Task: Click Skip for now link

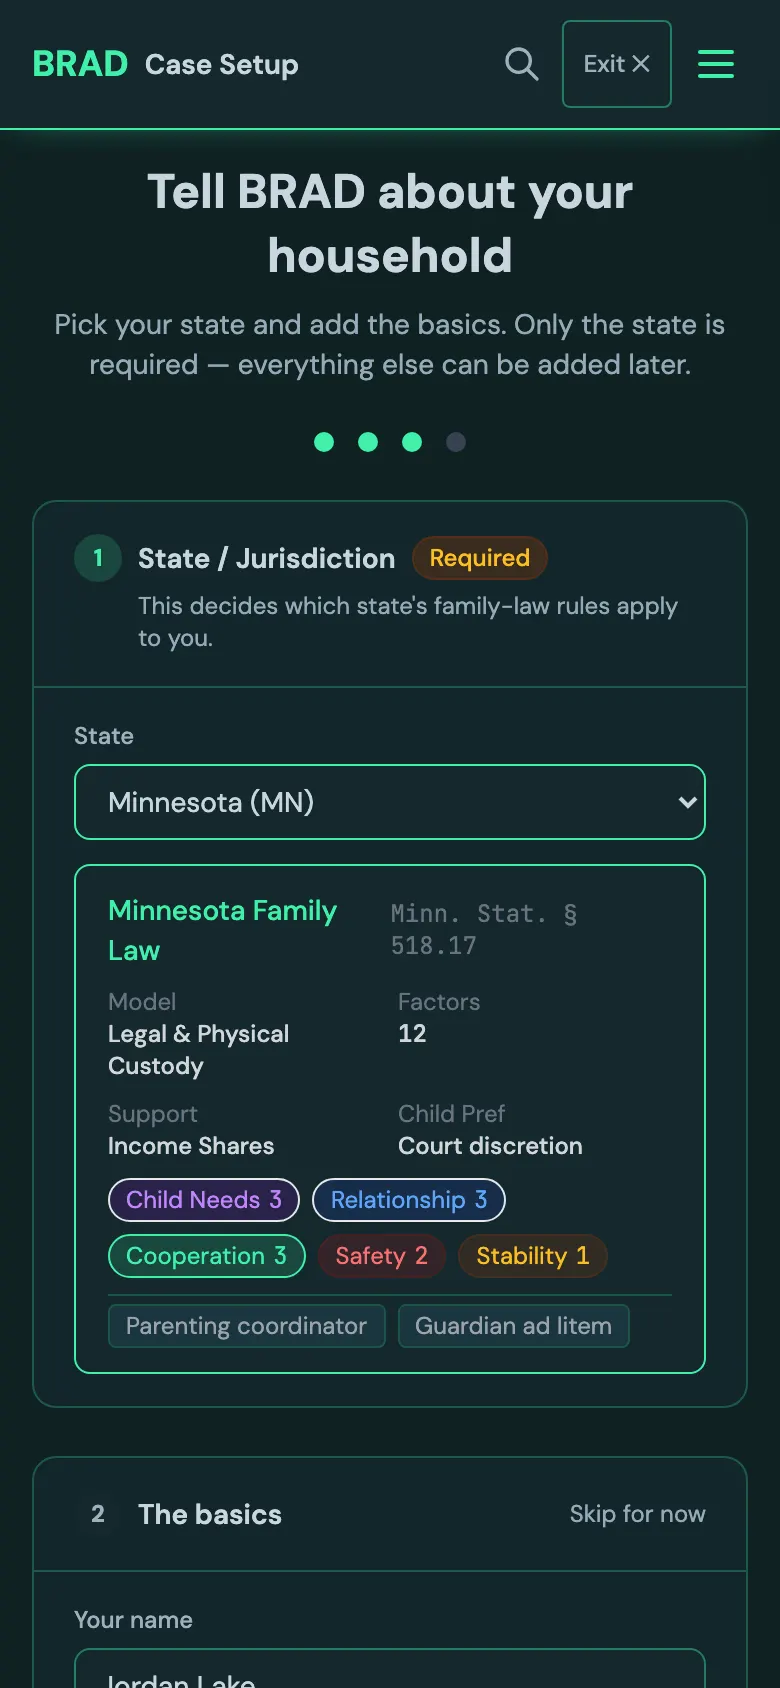Action: [638, 1514]
